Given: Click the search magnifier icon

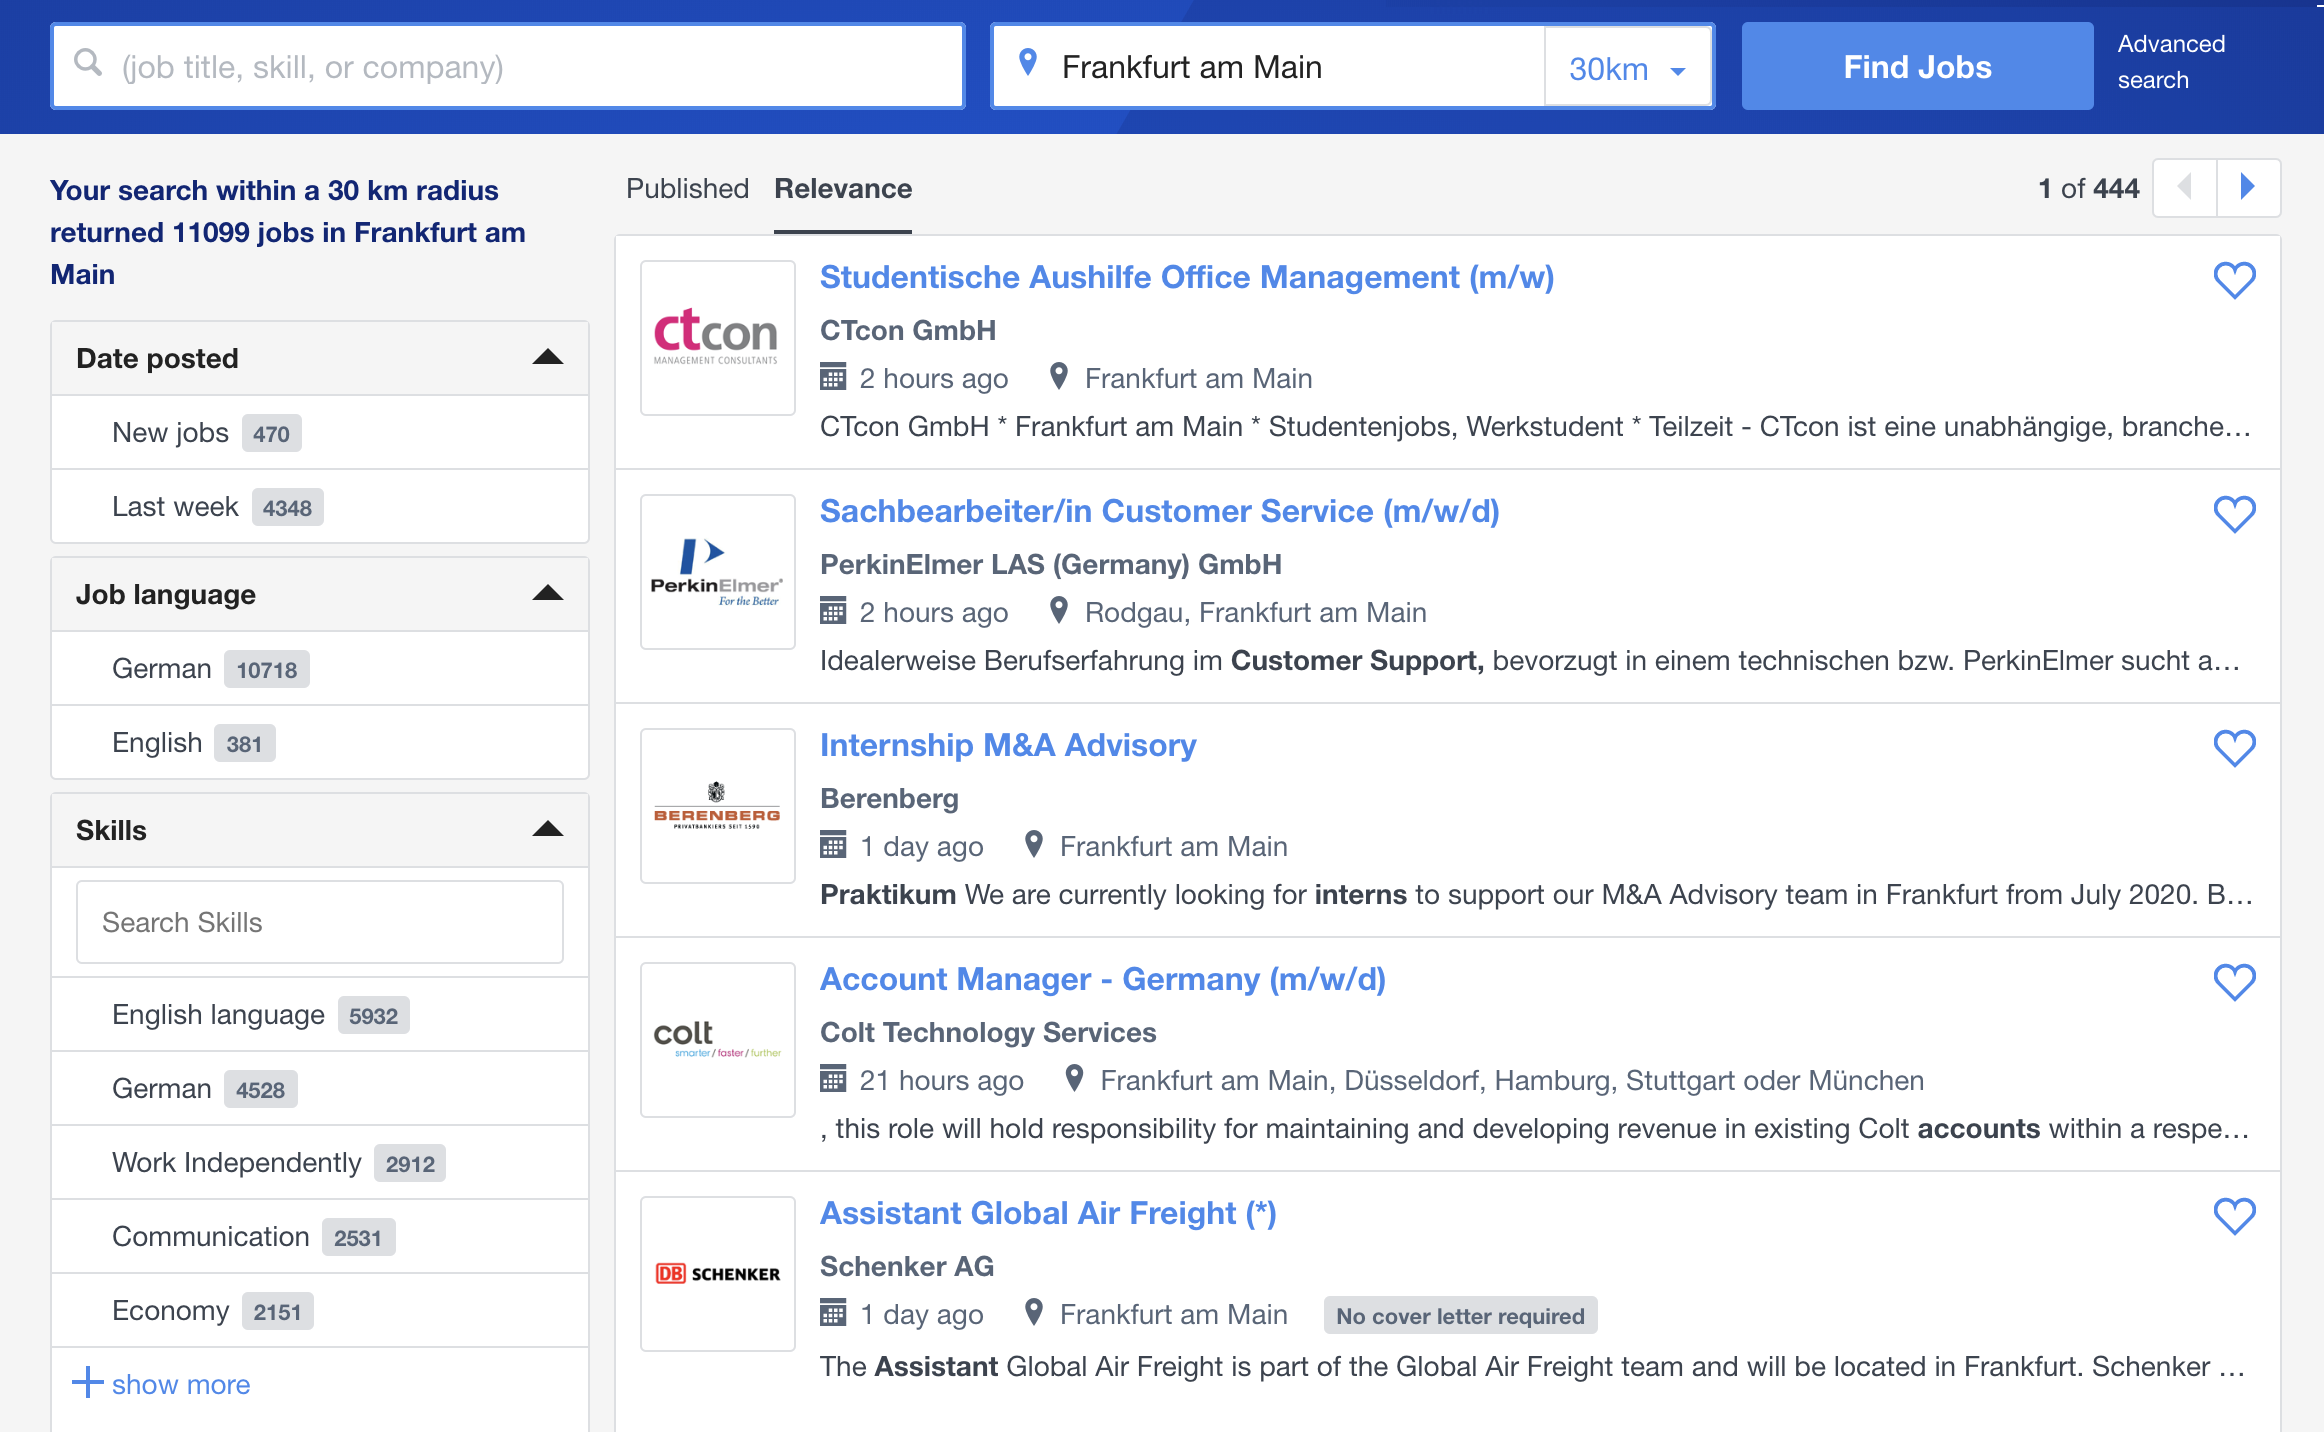Looking at the screenshot, I should point(88,63).
